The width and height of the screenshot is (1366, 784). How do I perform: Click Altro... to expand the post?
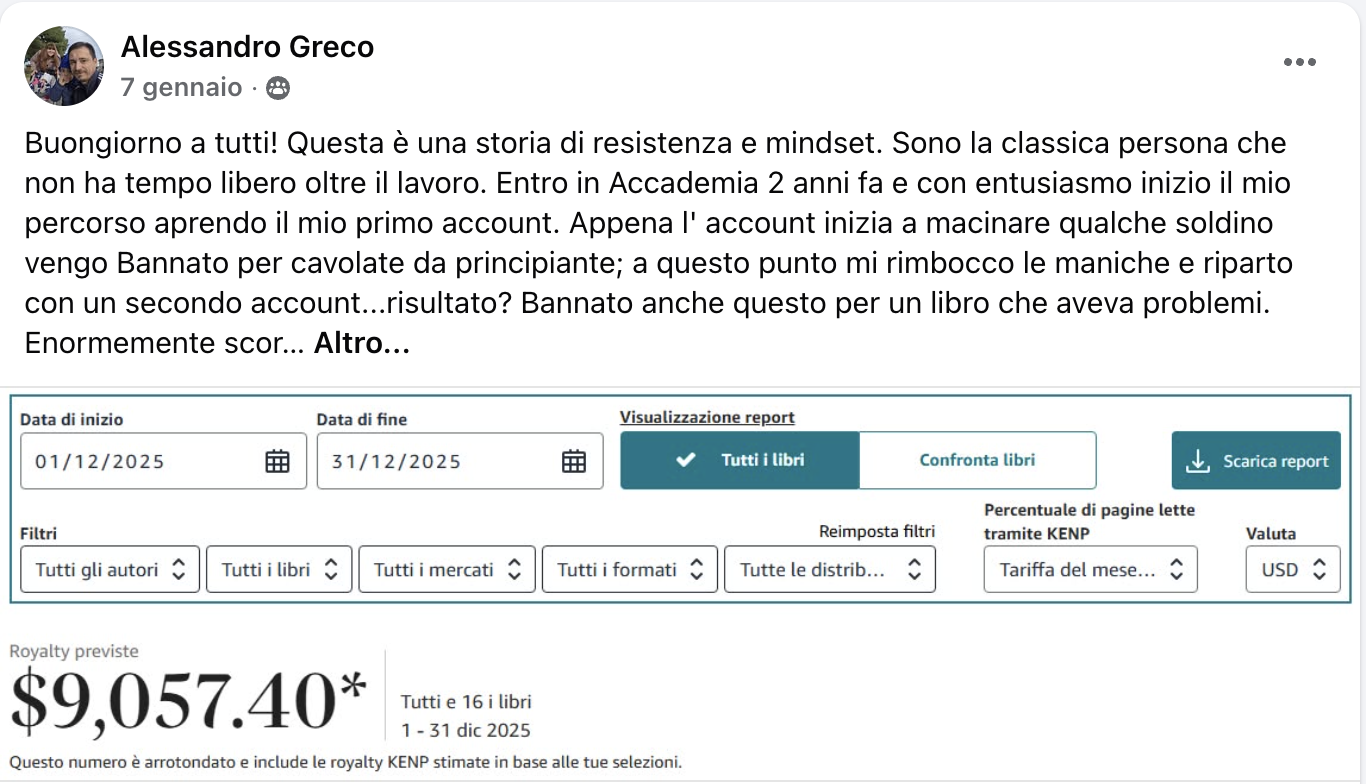(362, 344)
